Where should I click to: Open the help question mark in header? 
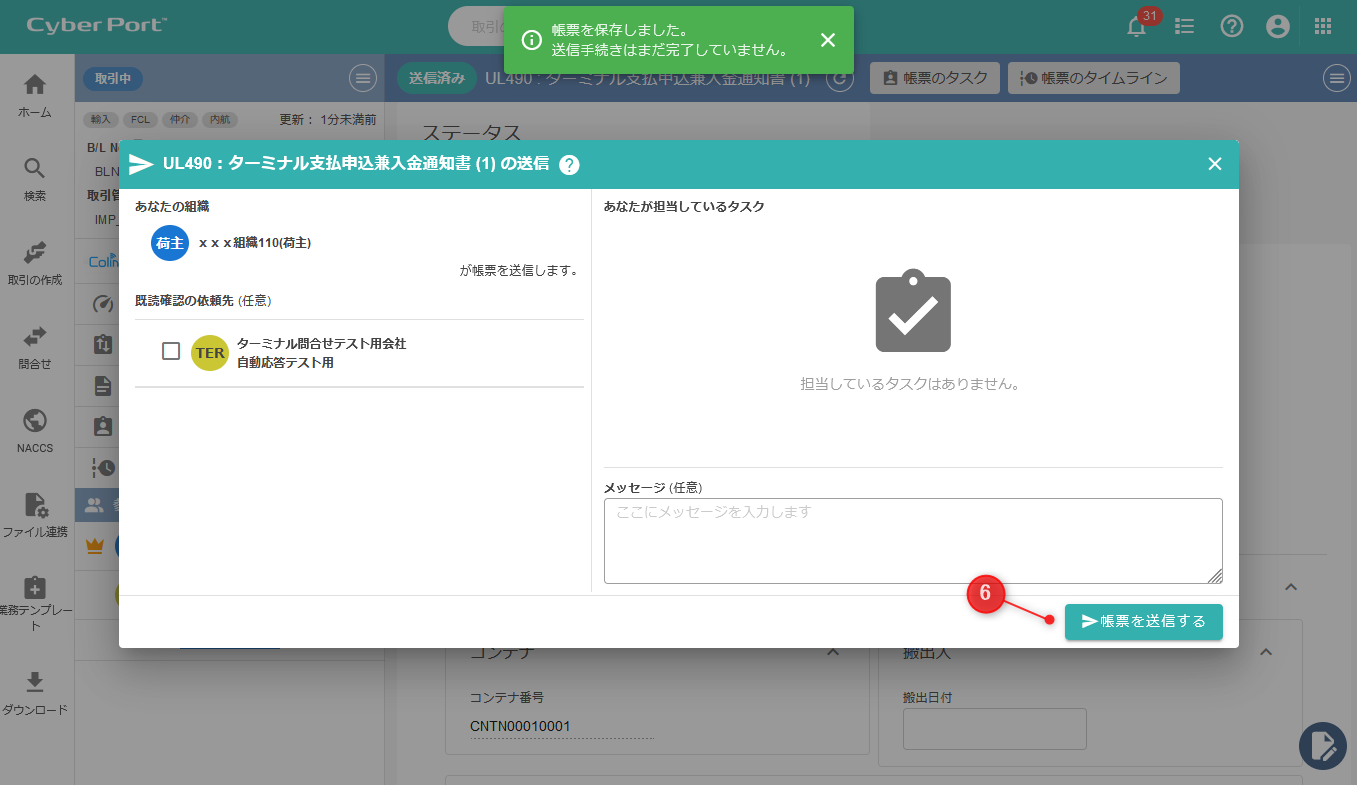(x=1232, y=27)
